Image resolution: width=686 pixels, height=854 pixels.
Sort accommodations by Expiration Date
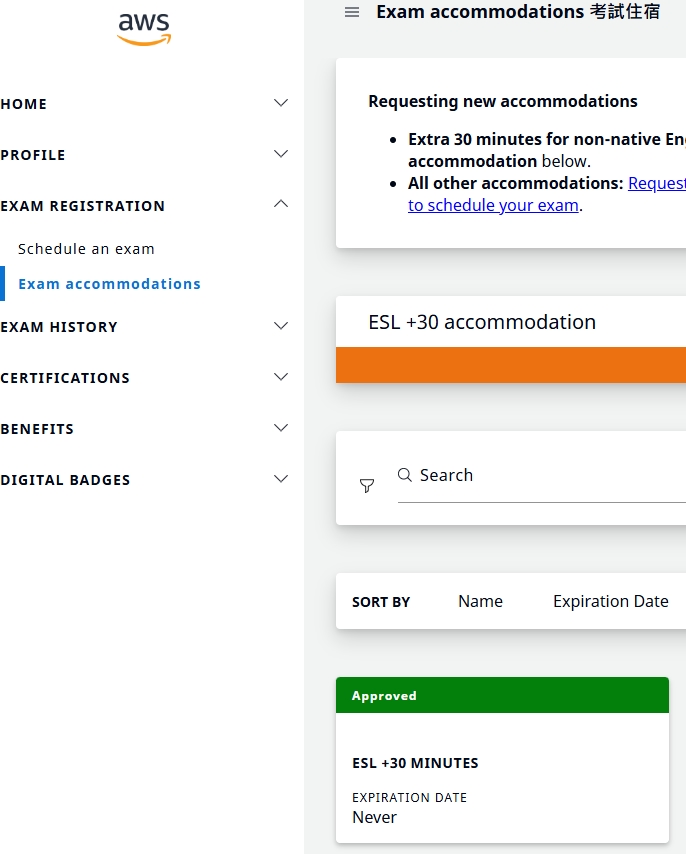click(x=610, y=601)
